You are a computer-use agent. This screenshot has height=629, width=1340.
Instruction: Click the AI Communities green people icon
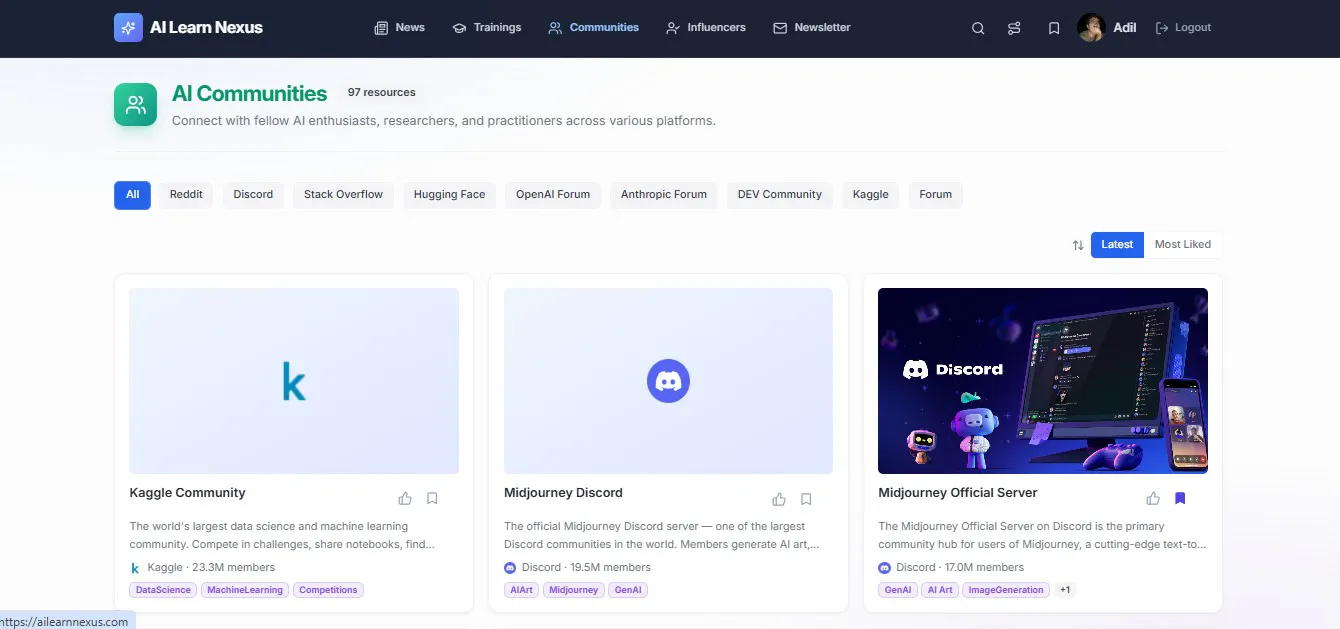(x=135, y=104)
